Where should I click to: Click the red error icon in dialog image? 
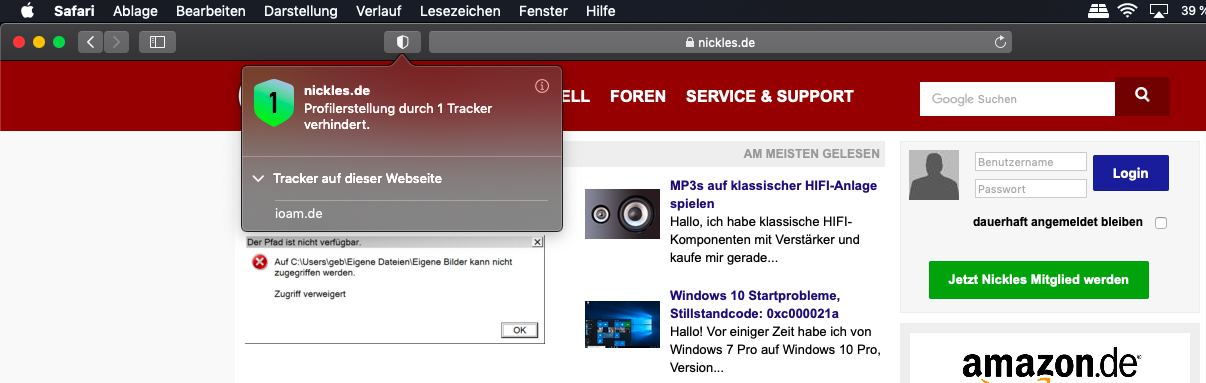point(260,262)
